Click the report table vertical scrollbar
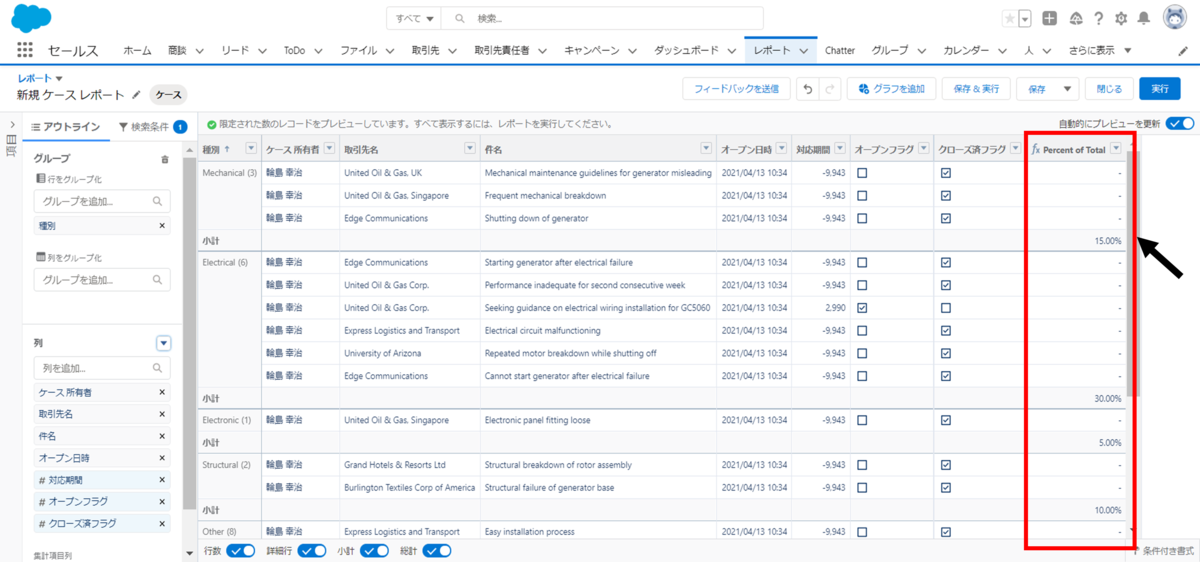The height and width of the screenshot is (562, 1200). tap(1132, 272)
